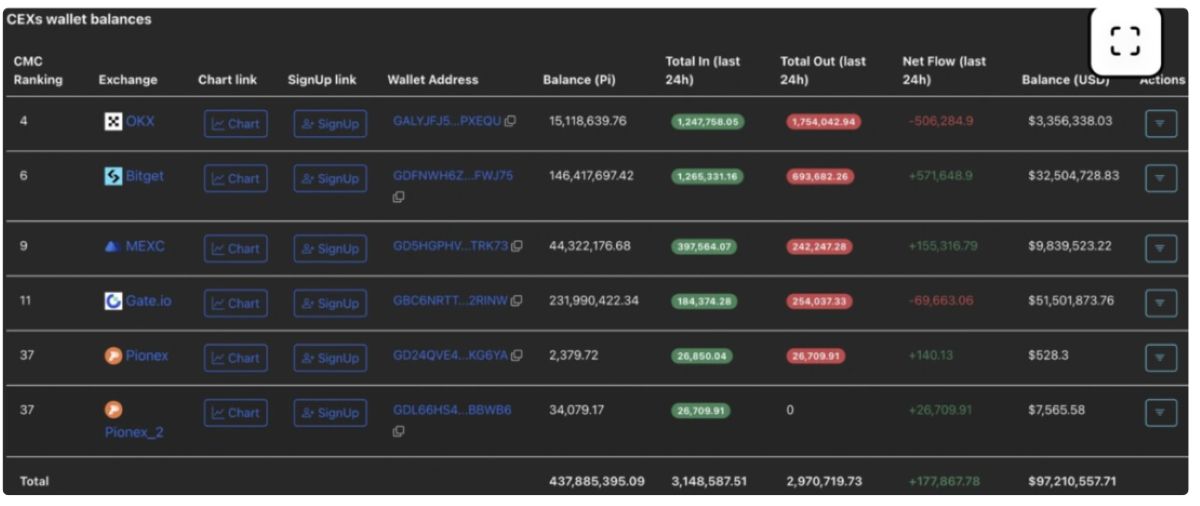Open the Chart button for Bitget

pyautogui.click(x=236, y=179)
